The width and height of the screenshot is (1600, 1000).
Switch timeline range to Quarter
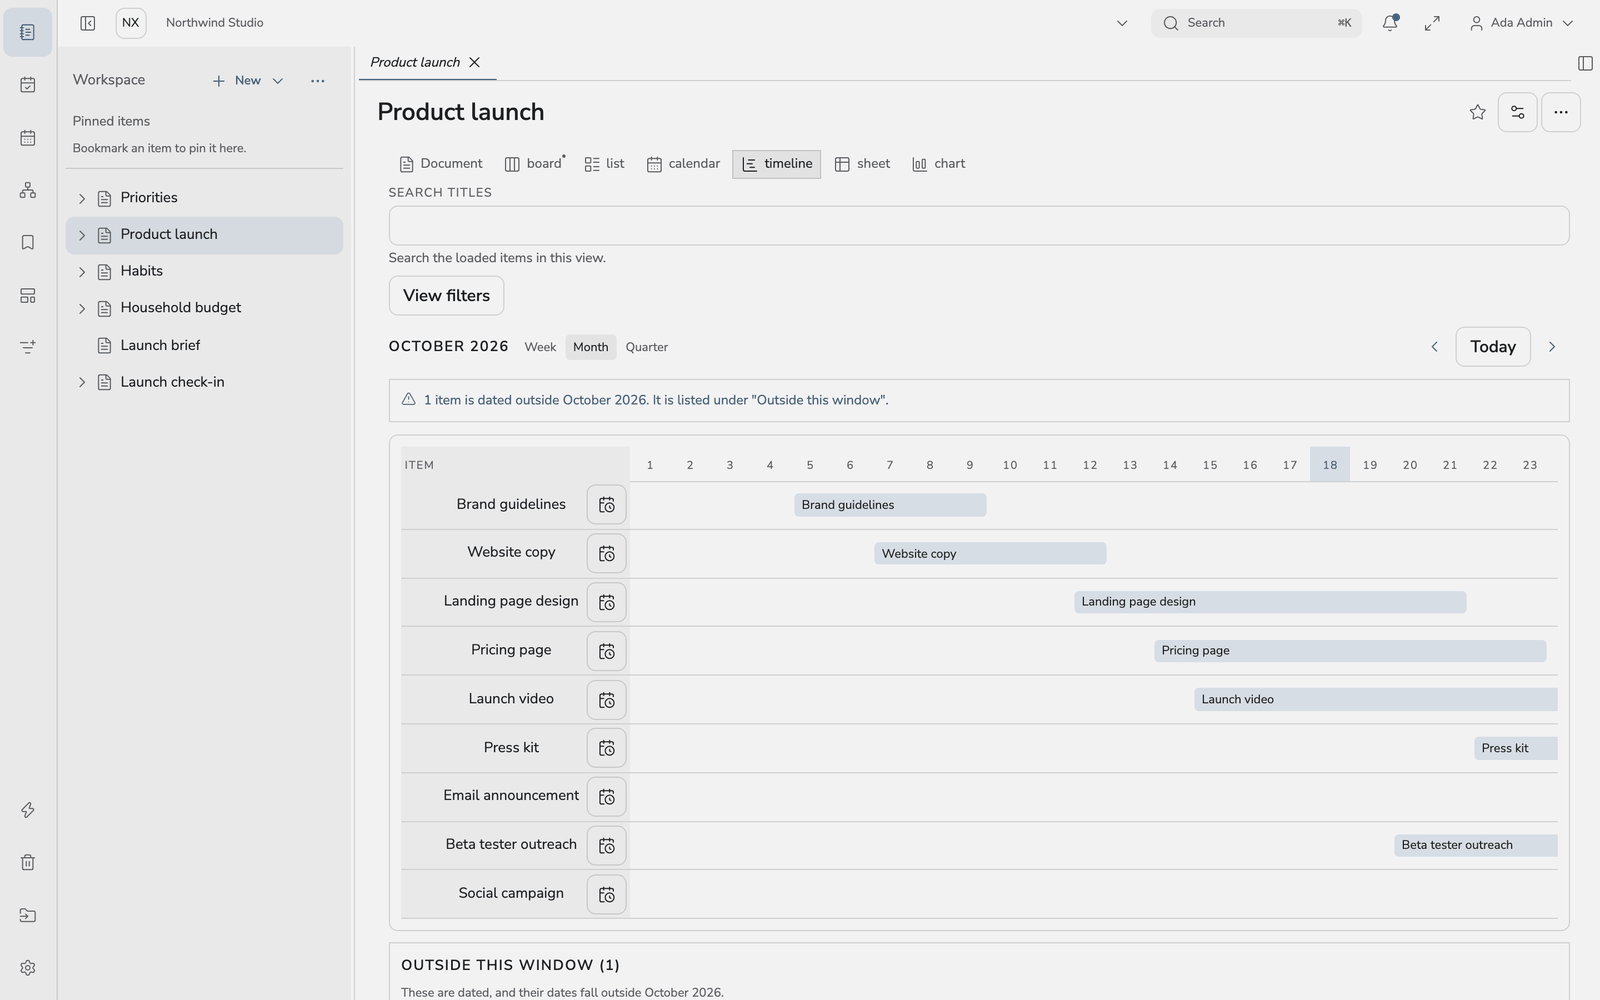647,347
